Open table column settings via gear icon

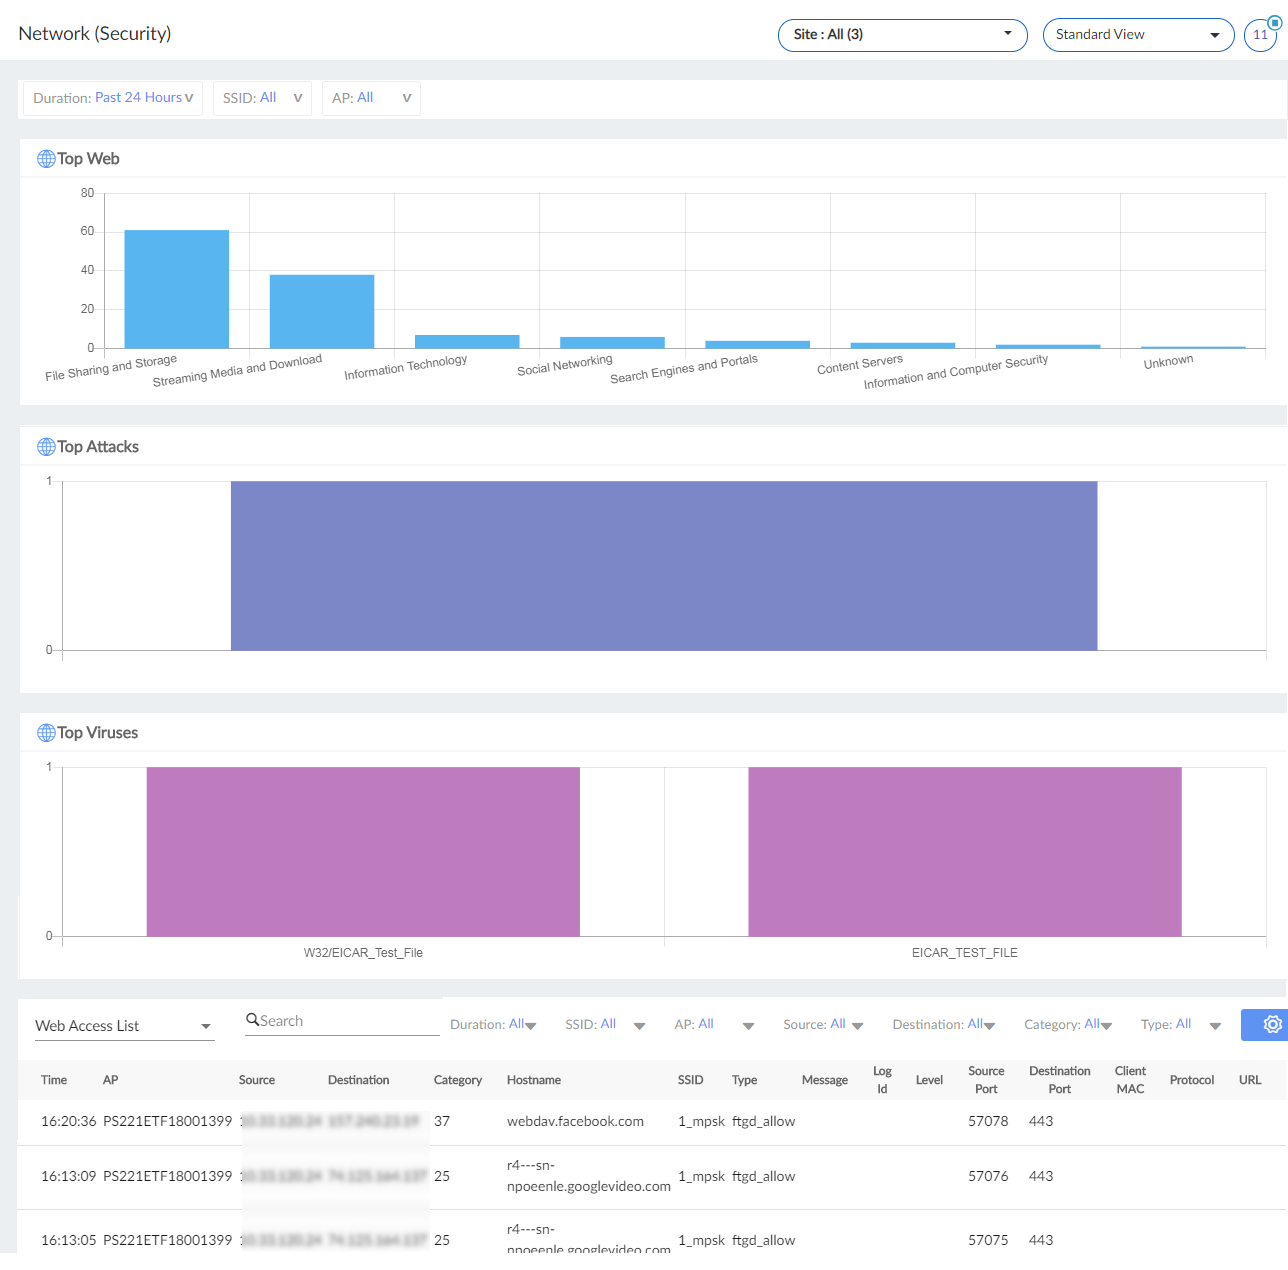[x=1272, y=1024]
